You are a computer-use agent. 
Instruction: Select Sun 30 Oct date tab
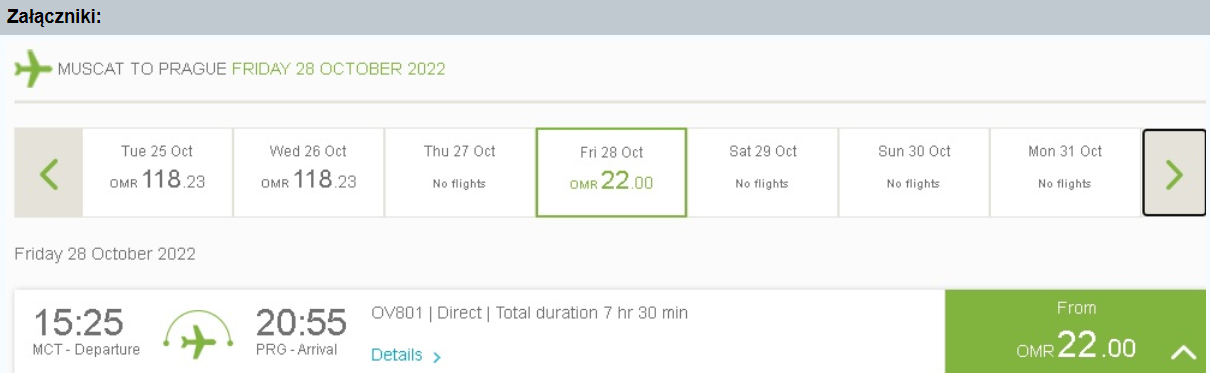(x=914, y=173)
